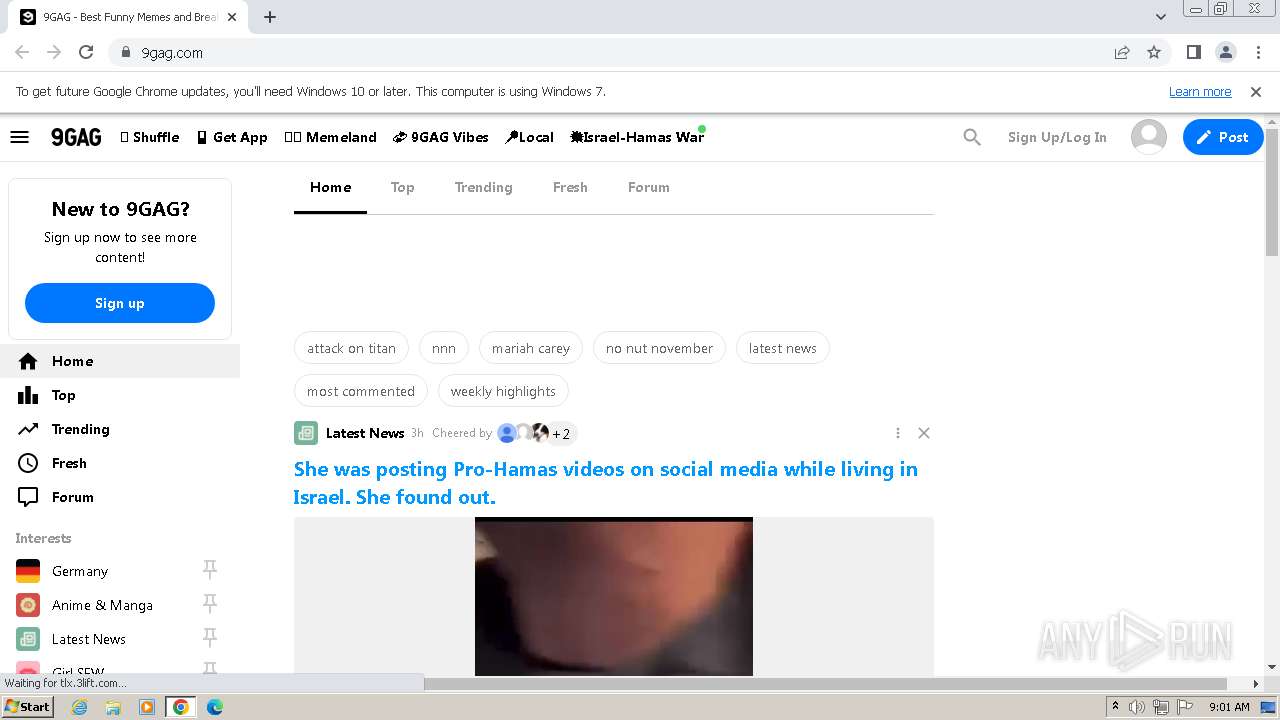This screenshot has width=1280, height=720.
Task: Switch to the Trending feed tab
Action: (483, 187)
